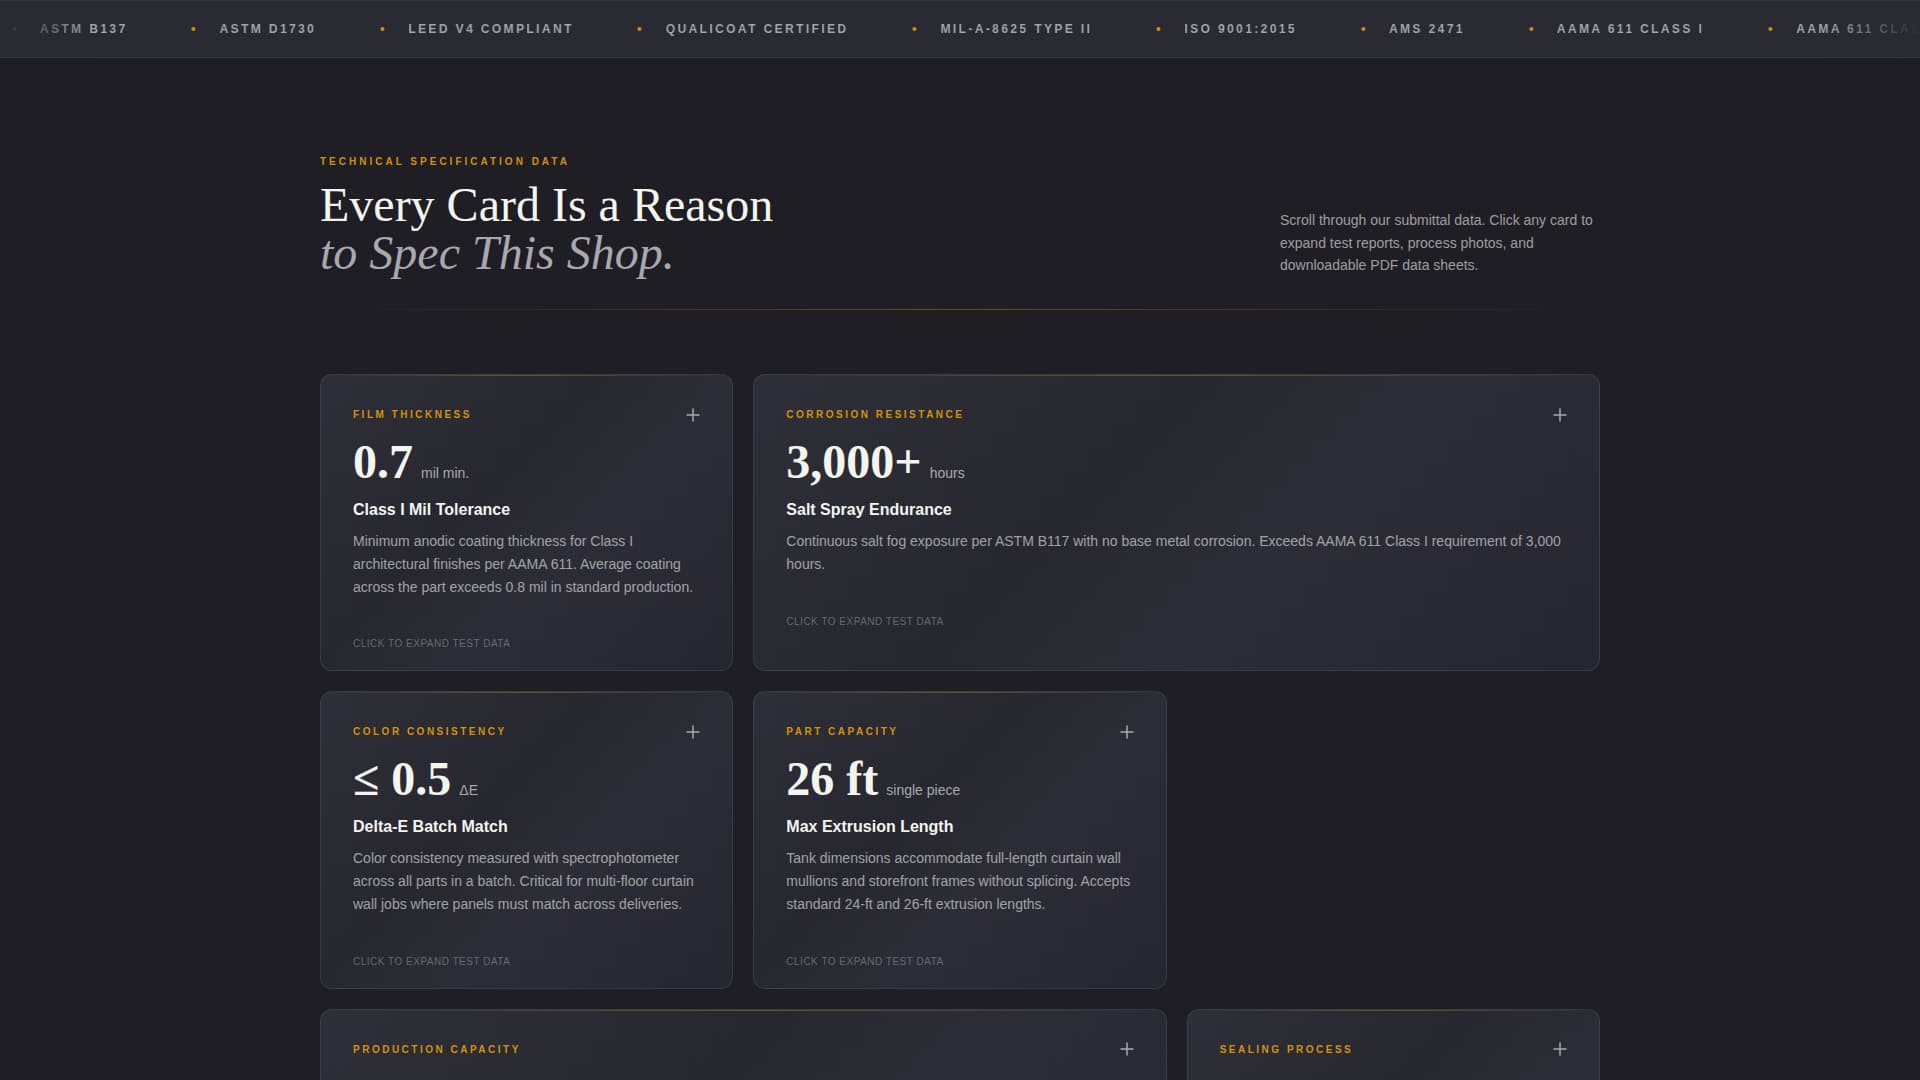
Task: Select the ASTM B137 badge
Action: point(83,29)
